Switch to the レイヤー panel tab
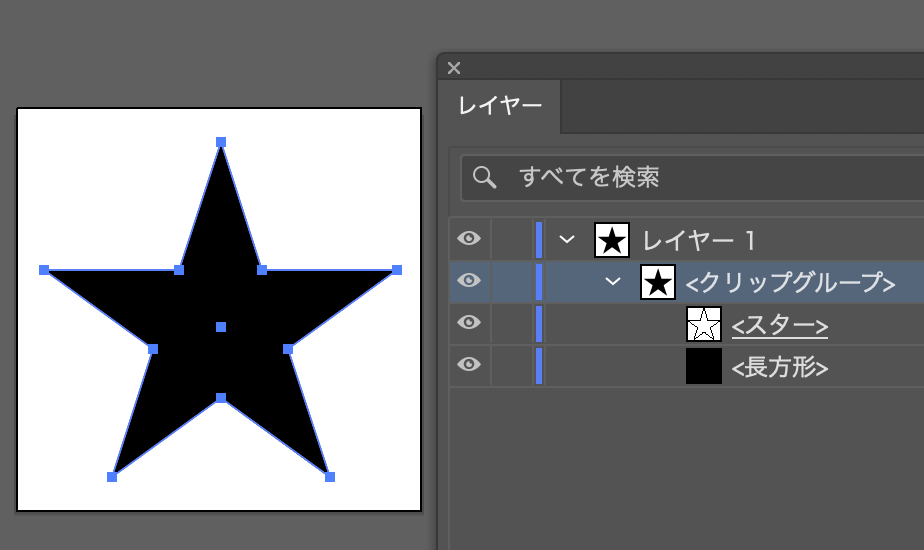Viewport: 924px width, 550px height. click(x=500, y=106)
